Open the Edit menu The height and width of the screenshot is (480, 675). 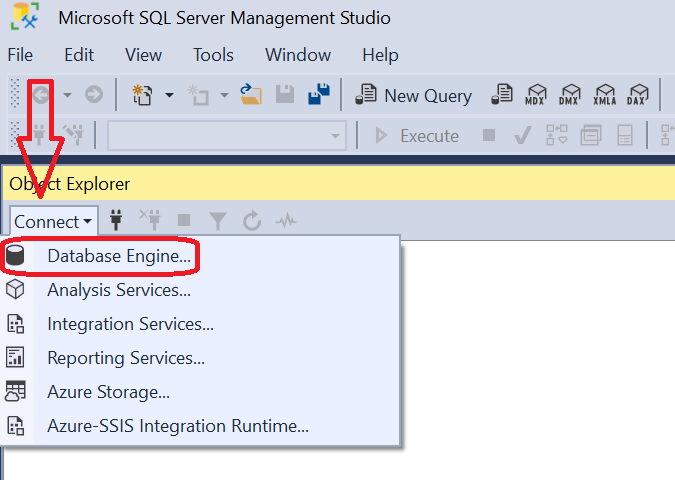pyautogui.click(x=79, y=55)
